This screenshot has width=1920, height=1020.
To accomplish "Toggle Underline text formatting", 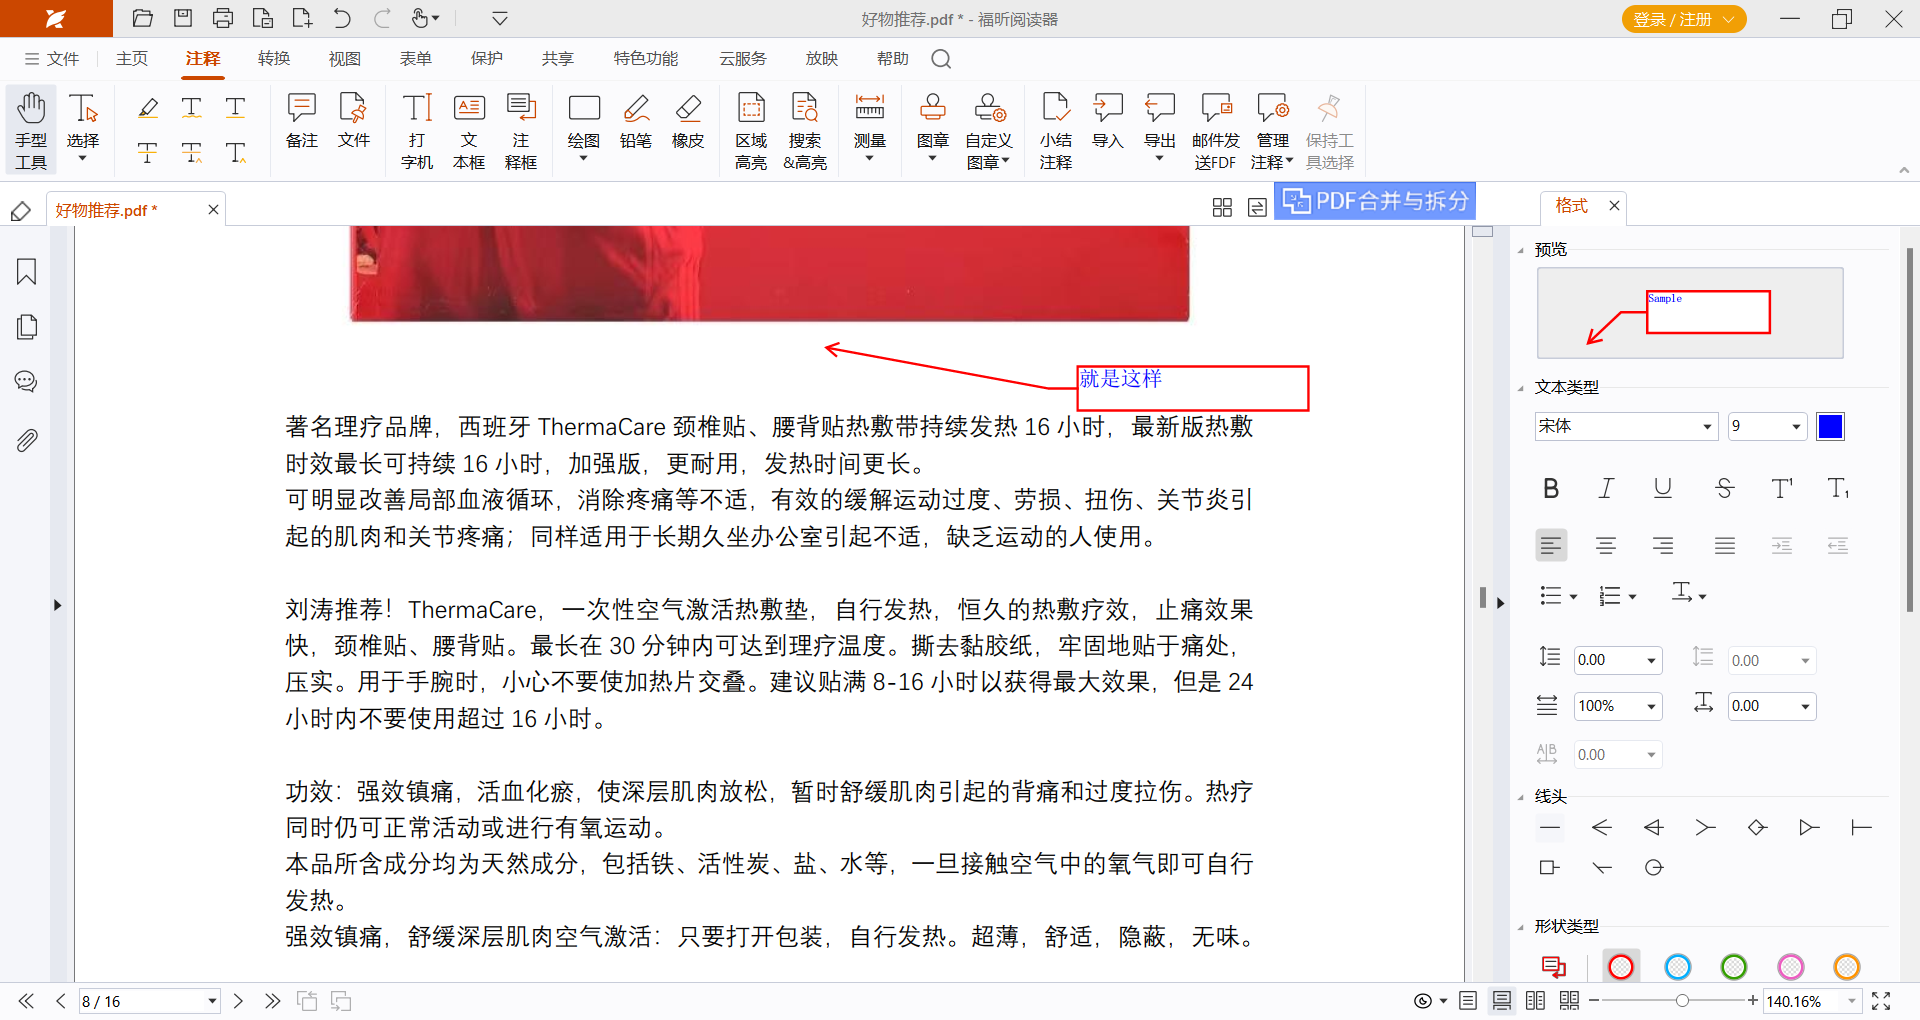I will tap(1663, 488).
